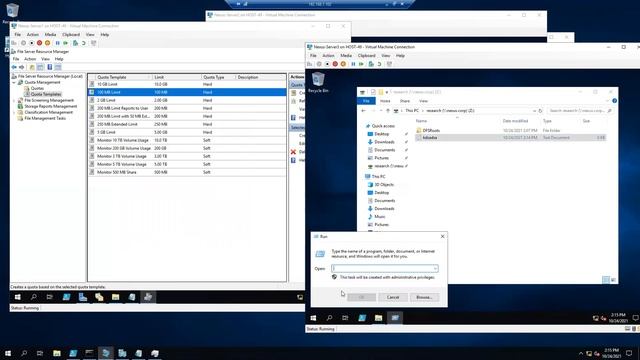Click the host Windows Start button
The width and height of the screenshot is (640, 360).
8,353
